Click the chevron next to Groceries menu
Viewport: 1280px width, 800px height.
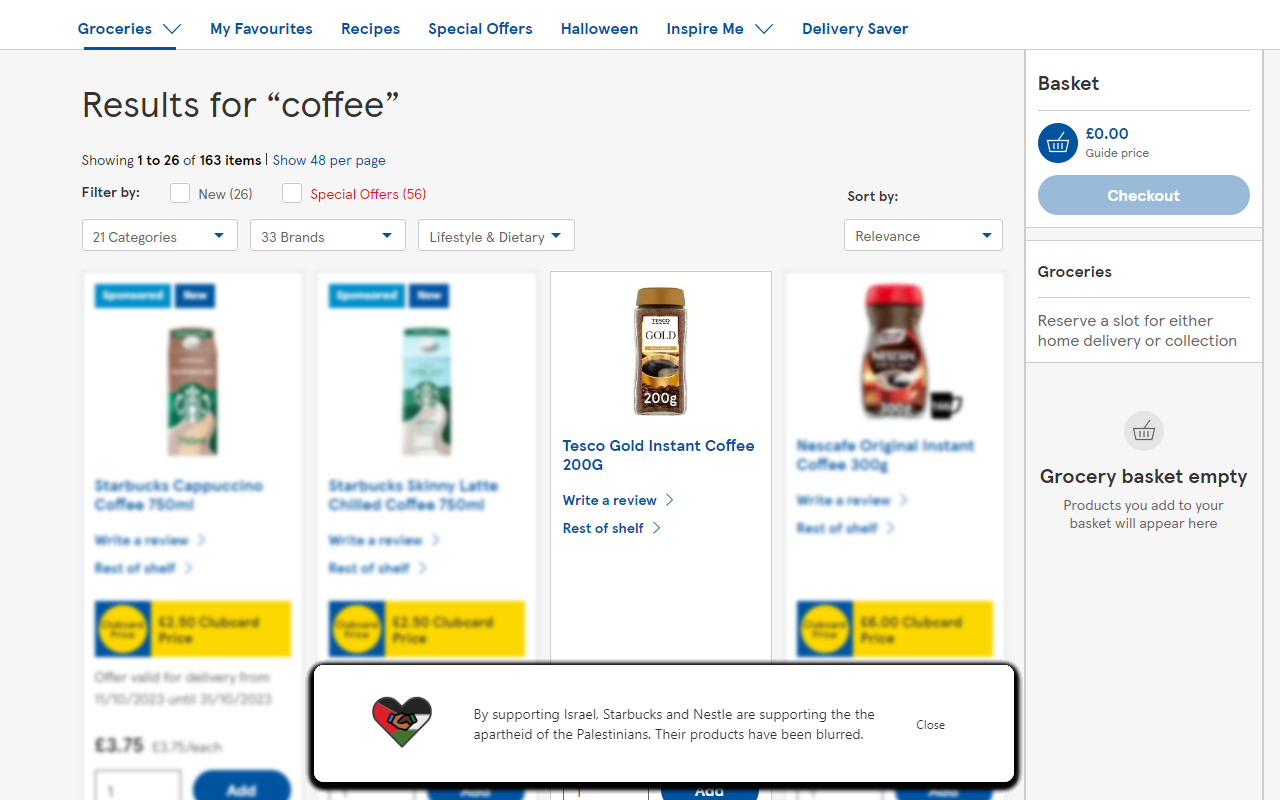point(172,29)
